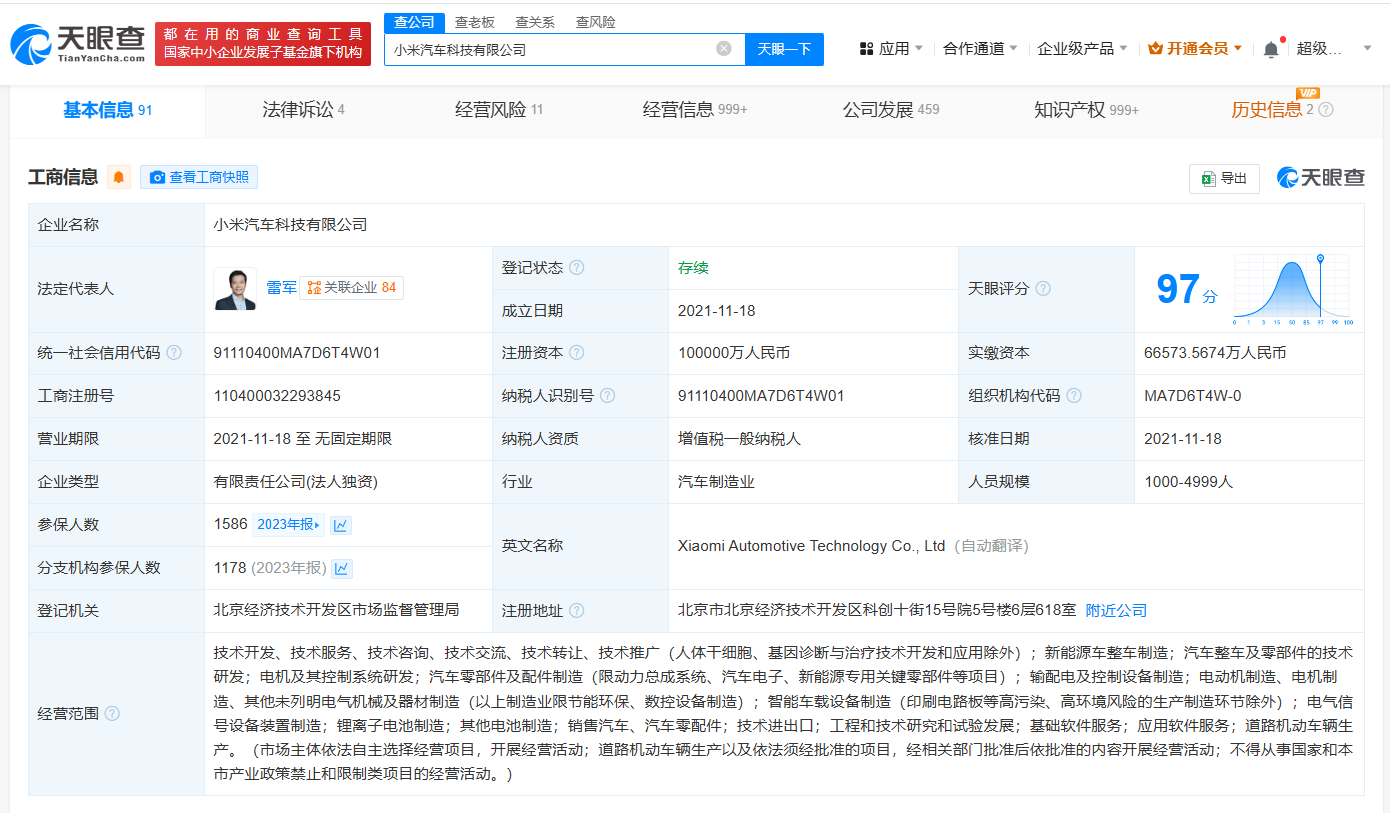Open the 雷军 legal representative link
The width and height of the screenshot is (1390, 813).
[281, 288]
